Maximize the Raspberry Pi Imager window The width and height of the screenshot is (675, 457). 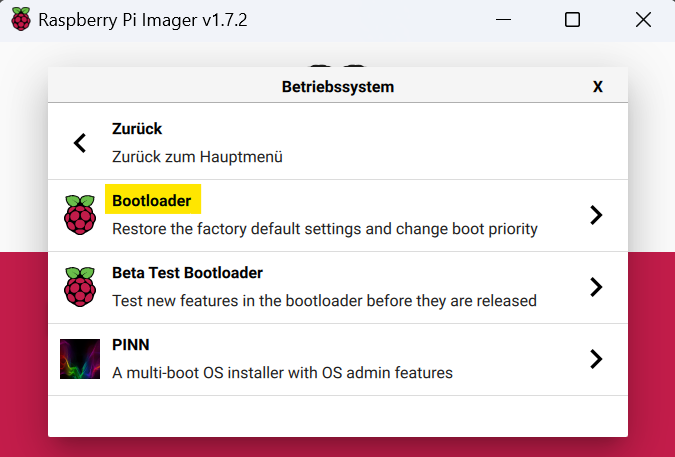click(x=572, y=20)
